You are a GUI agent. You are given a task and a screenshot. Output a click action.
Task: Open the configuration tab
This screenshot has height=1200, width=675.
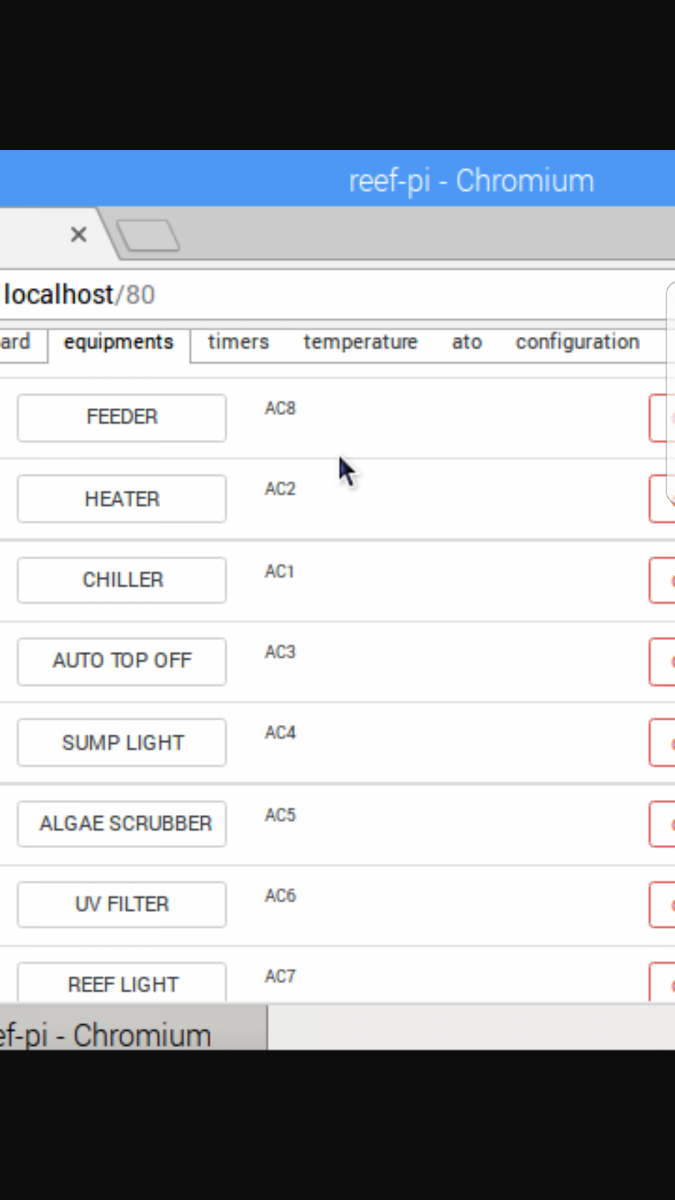577,342
